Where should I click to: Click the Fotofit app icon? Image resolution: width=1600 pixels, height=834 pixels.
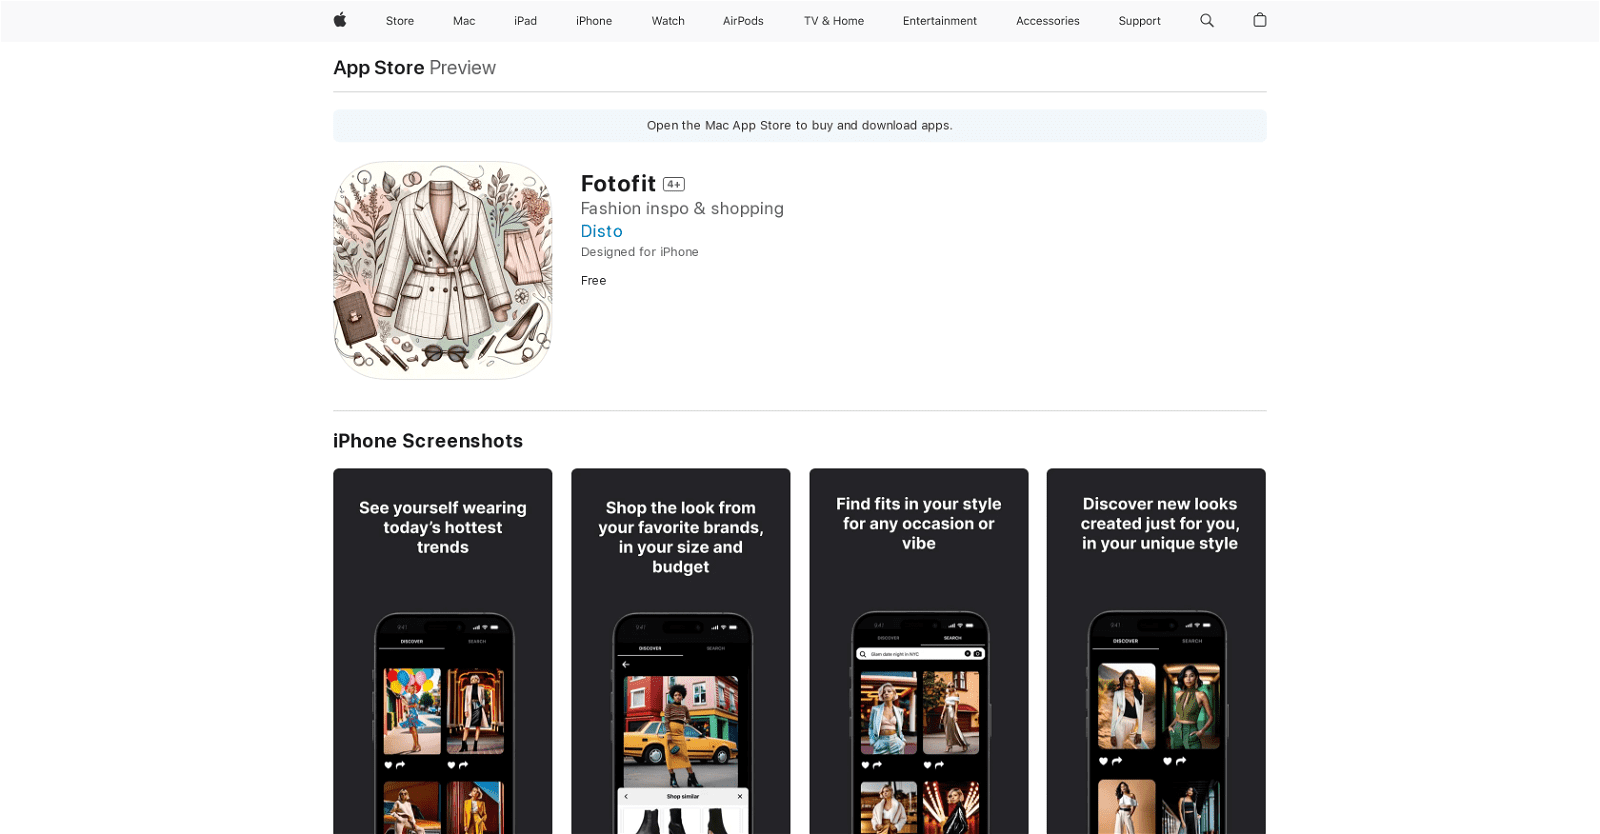coord(443,271)
